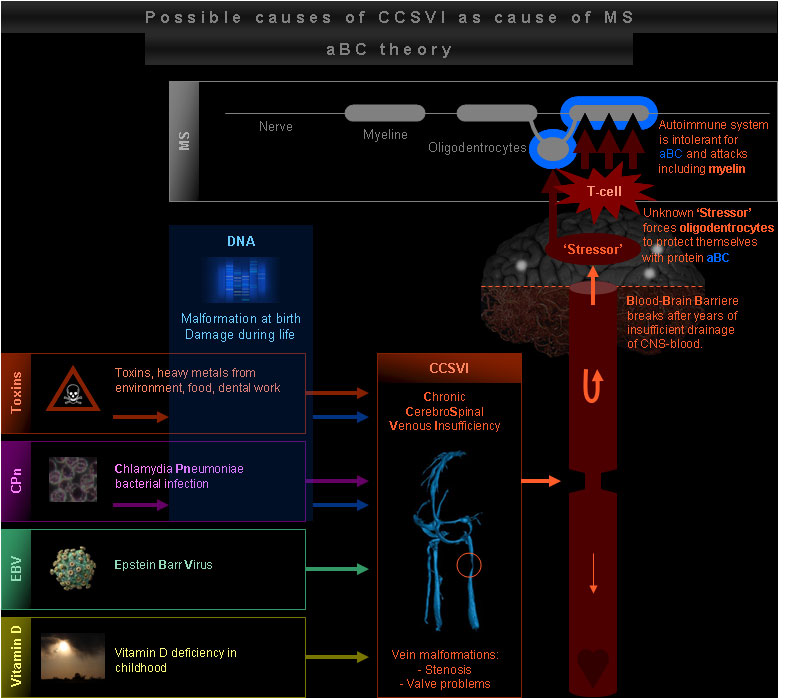
Task: Click the red circle marker on the vein scan
Action: click(469, 565)
